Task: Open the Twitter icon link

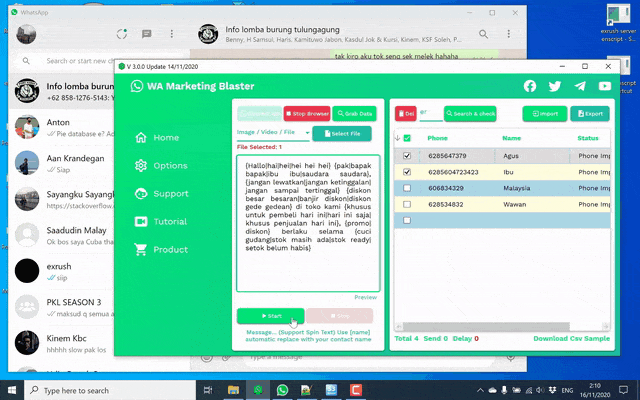Action: 555,86
